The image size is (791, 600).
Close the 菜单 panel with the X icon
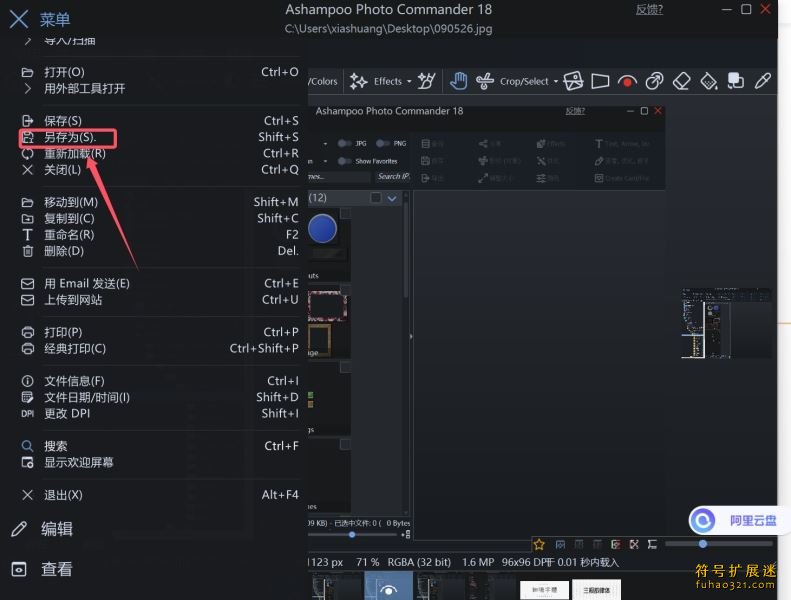[19, 19]
